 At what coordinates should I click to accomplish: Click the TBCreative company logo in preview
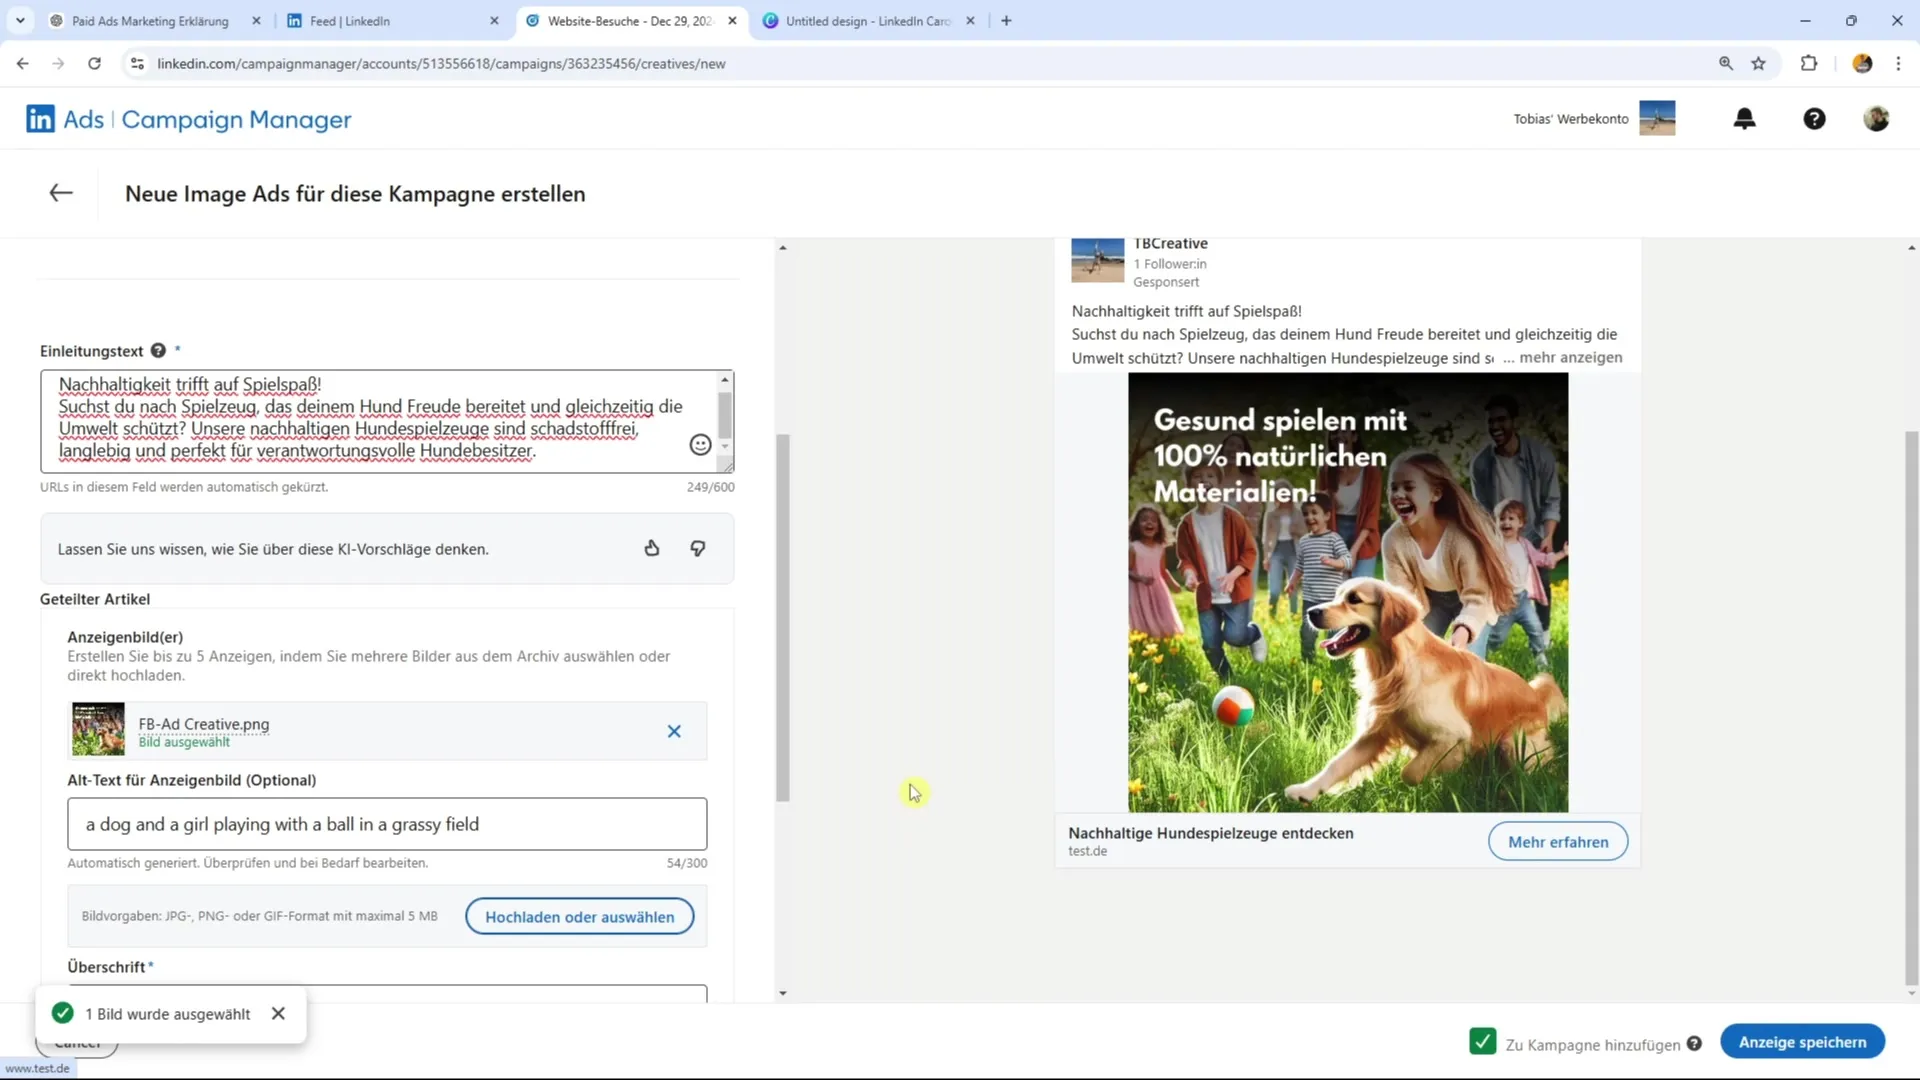pyautogui.click(x=1097, y=260)
